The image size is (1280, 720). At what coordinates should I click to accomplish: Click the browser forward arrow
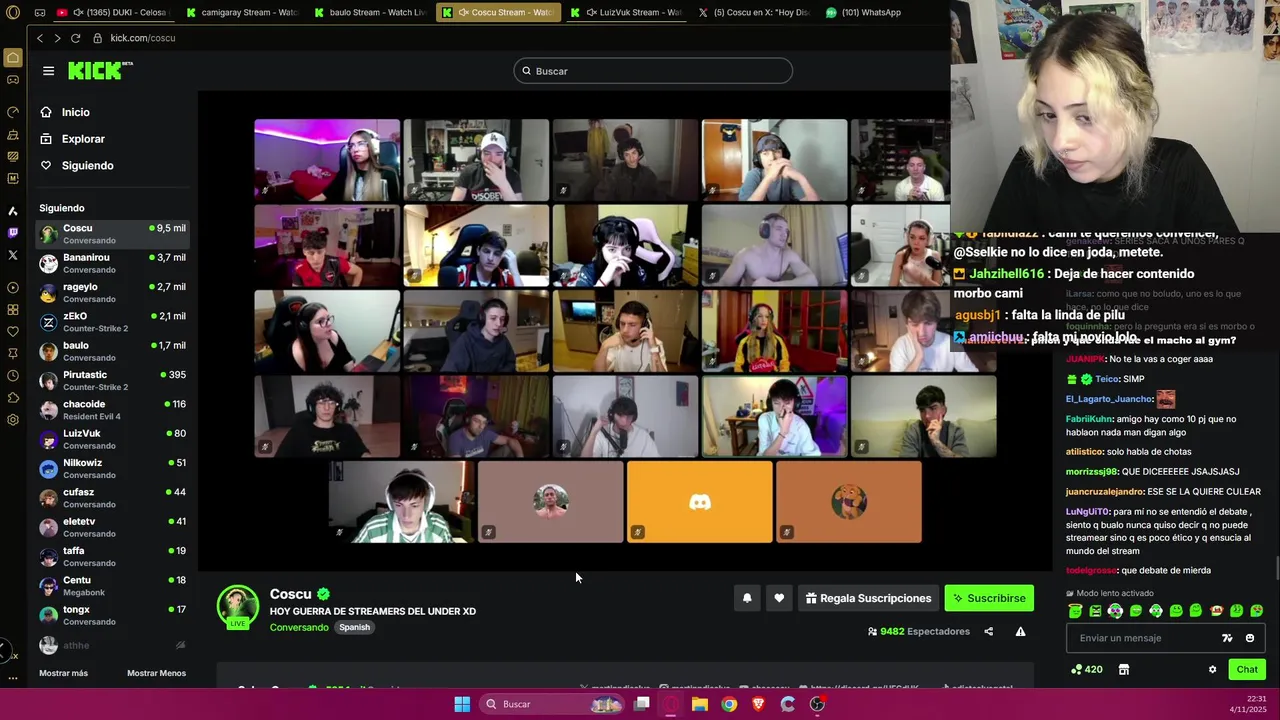coord(57,38)
